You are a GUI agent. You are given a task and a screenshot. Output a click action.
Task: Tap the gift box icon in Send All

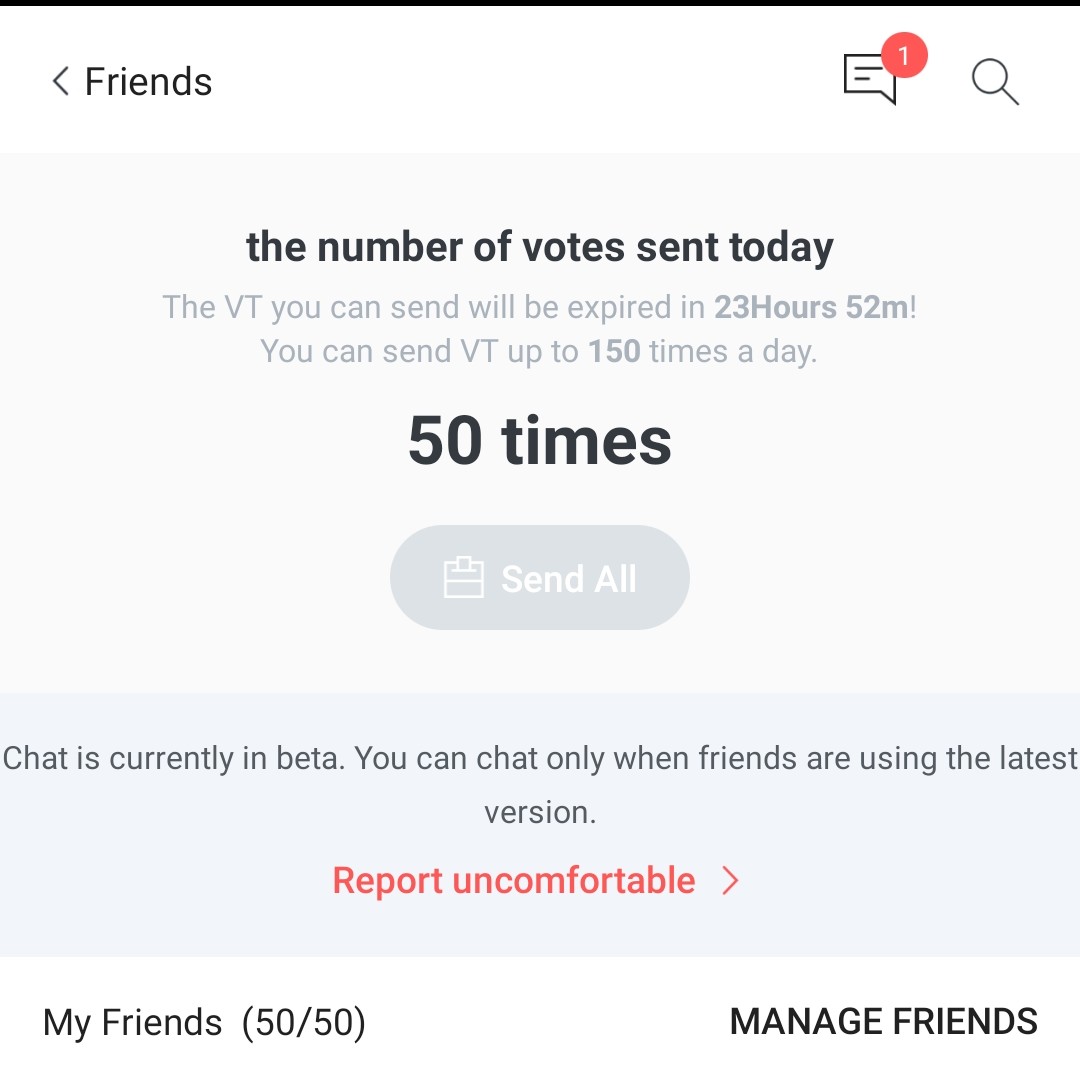click(464, 578)
